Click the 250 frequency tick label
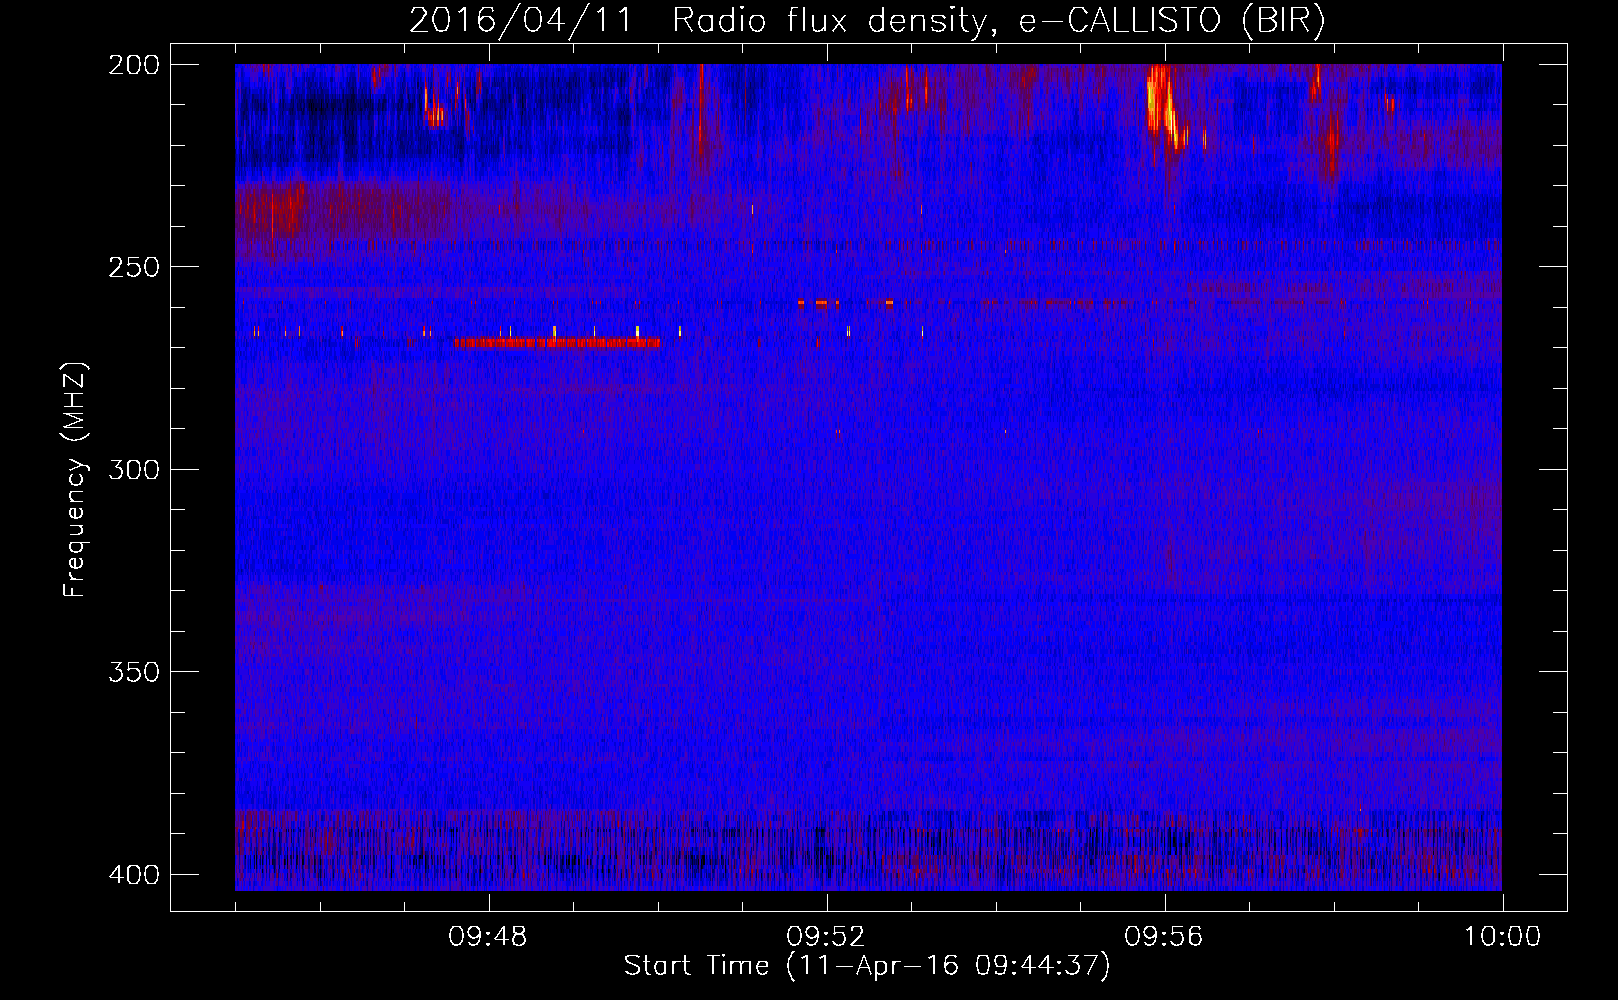 [133, 267]
